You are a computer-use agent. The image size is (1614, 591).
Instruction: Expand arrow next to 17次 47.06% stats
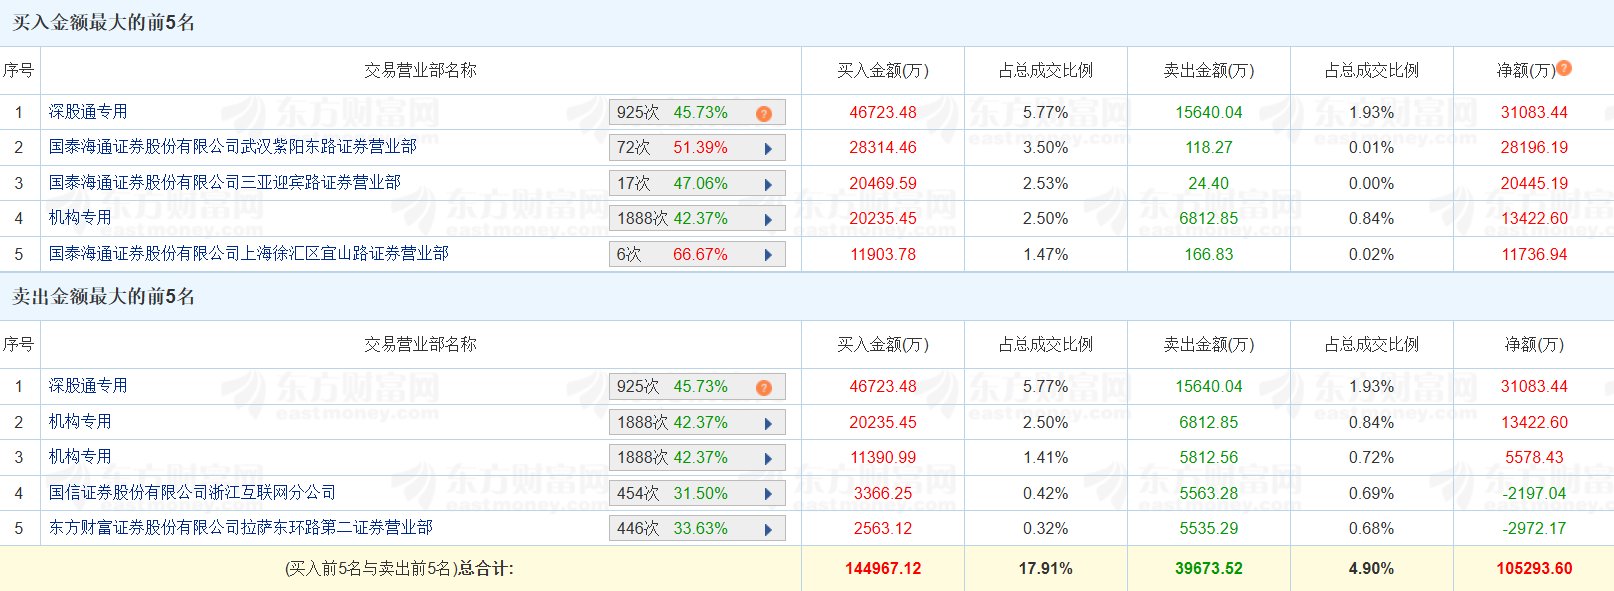tap(768, 184)
